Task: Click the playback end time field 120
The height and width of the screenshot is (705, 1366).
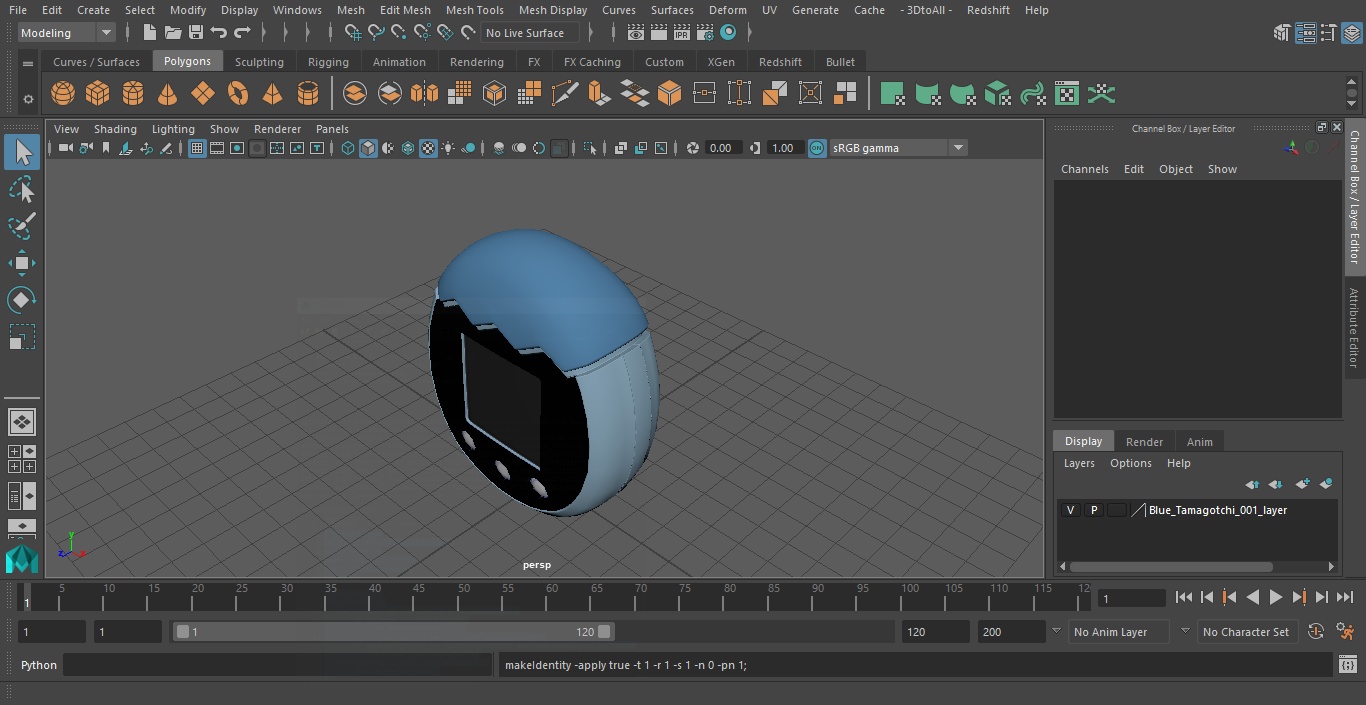Action: (934, 632)
